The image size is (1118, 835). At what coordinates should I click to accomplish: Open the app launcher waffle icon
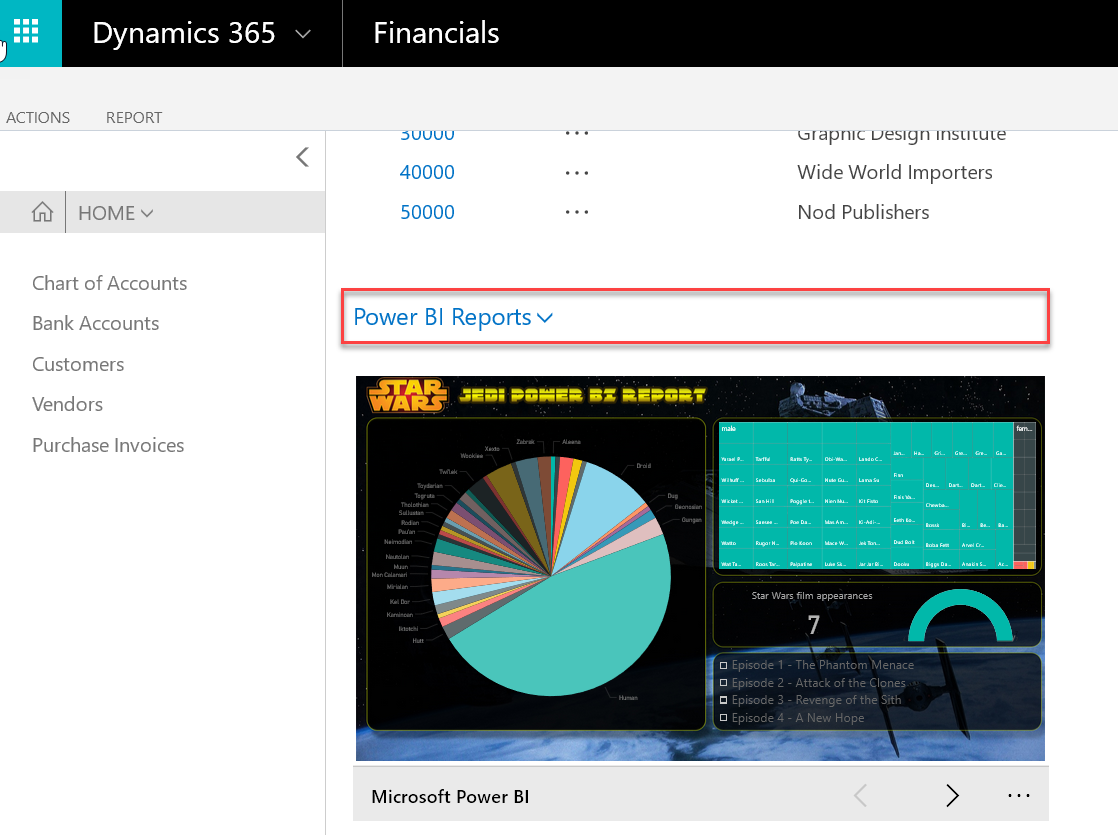(x=26, y=31)
